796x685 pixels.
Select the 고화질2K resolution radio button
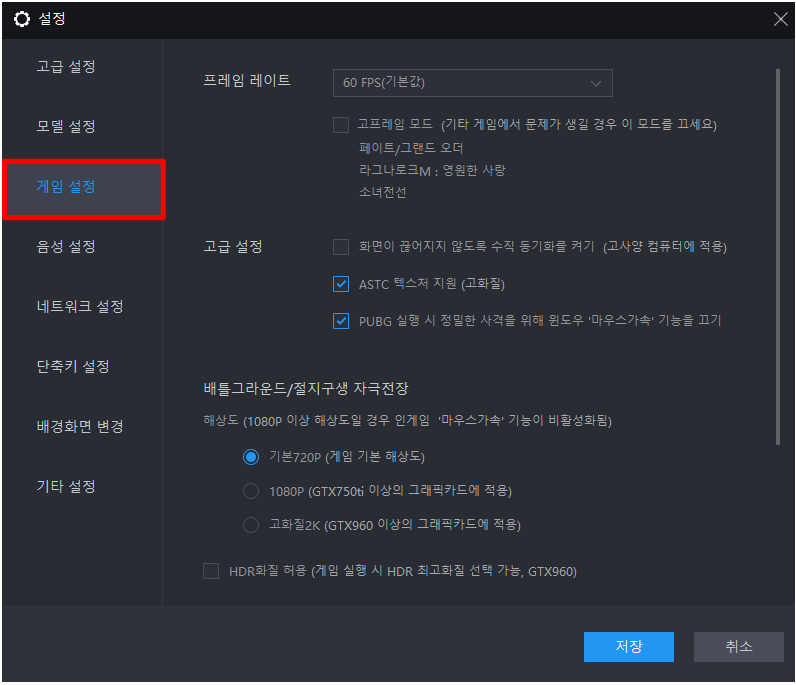pos(251,525)
